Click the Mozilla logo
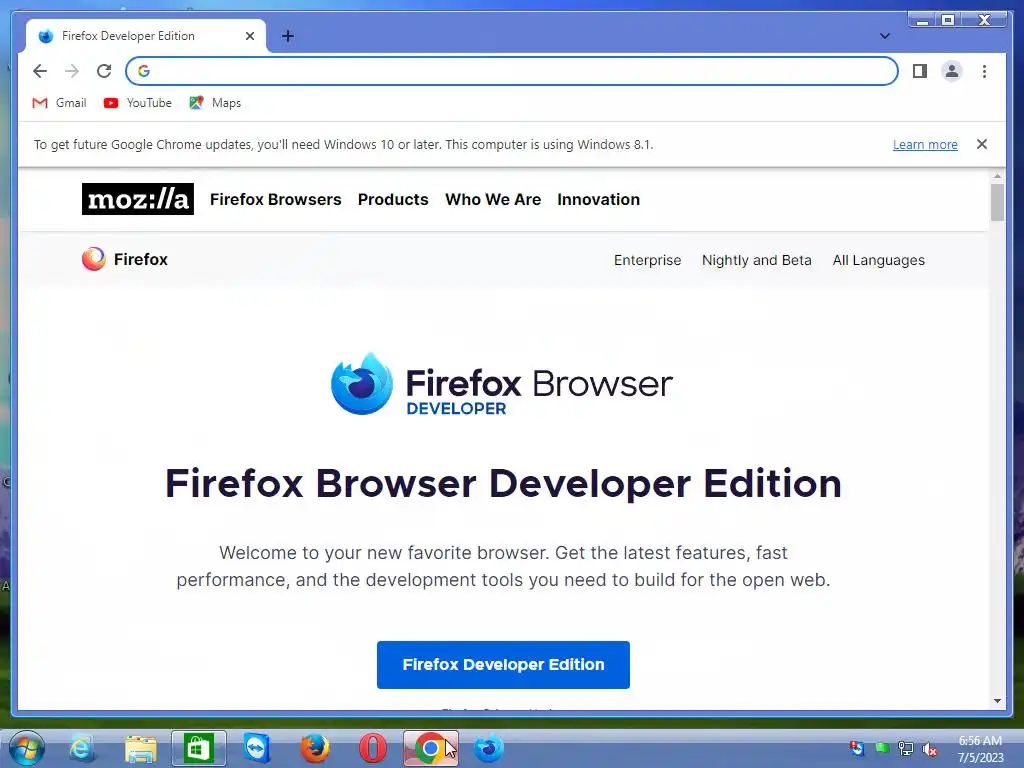Image resolution: width=1024 pixels, height=768 pixels. 138,199
